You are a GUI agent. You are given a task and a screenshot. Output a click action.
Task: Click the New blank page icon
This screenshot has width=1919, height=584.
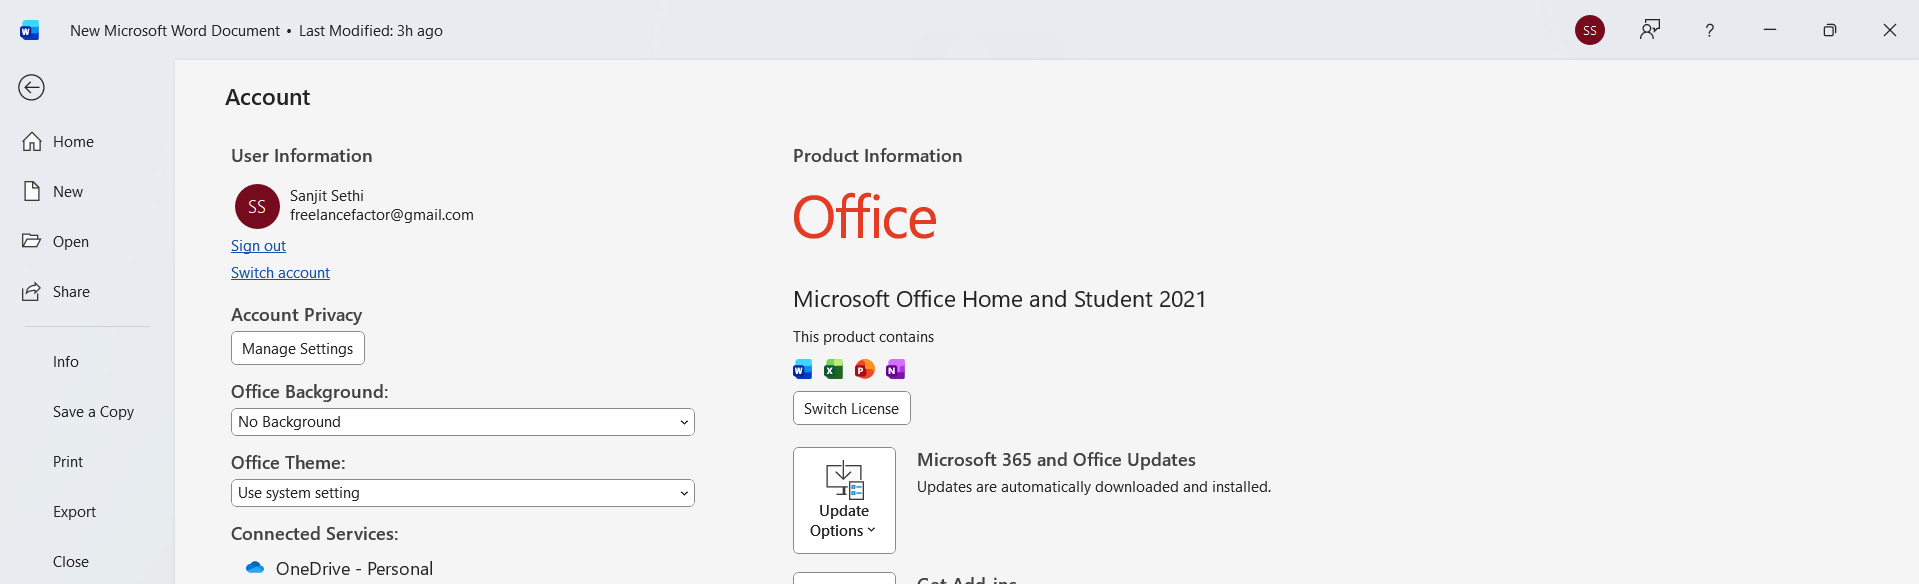(x=32, y=191)
